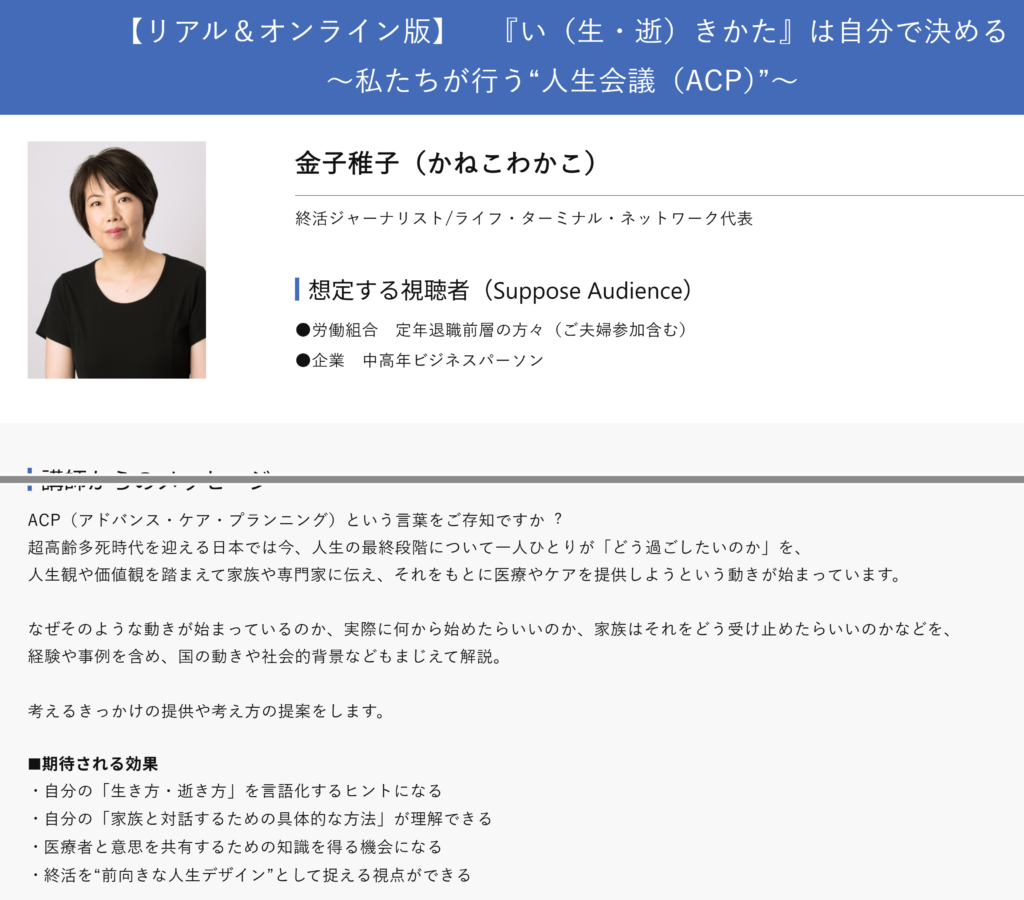Screen dimensions: 1024x900
Task: Click the bullet about 終活を"前向きな人生デザイン"
Action: coord(249,875)
